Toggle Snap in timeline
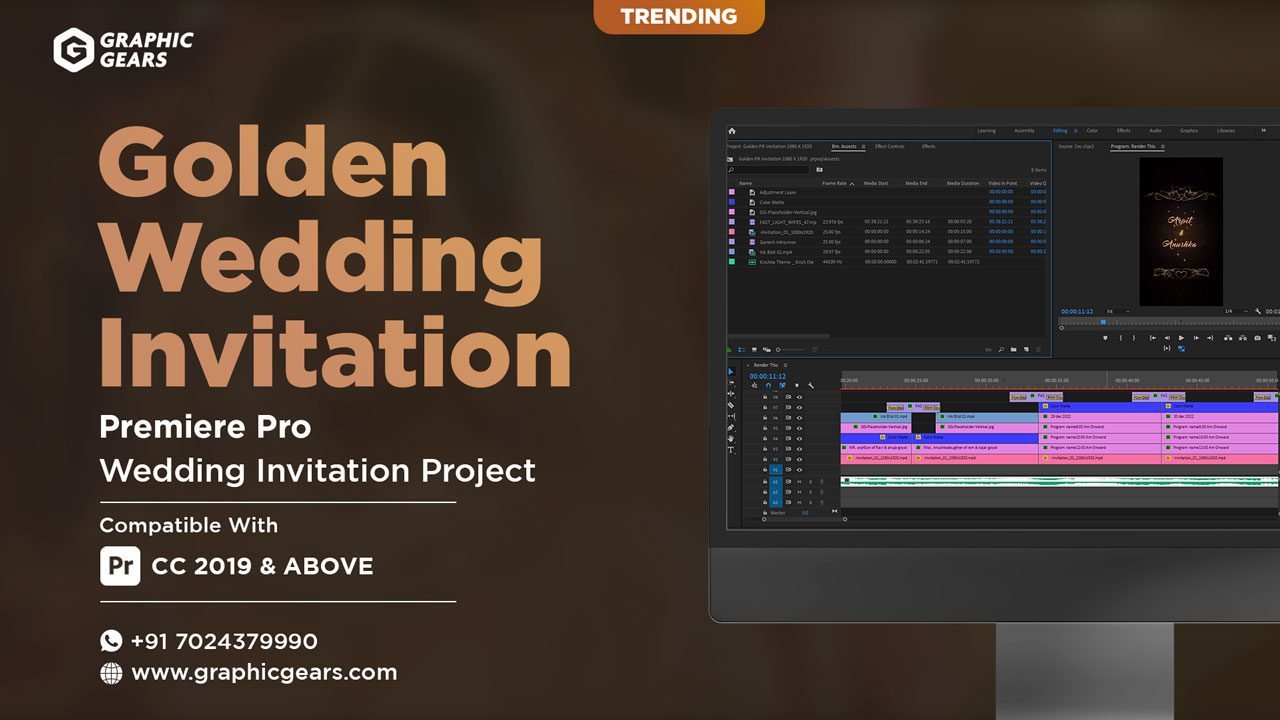Image resolution: width=1280 pixels, height=720 pixels. [768, 386]
